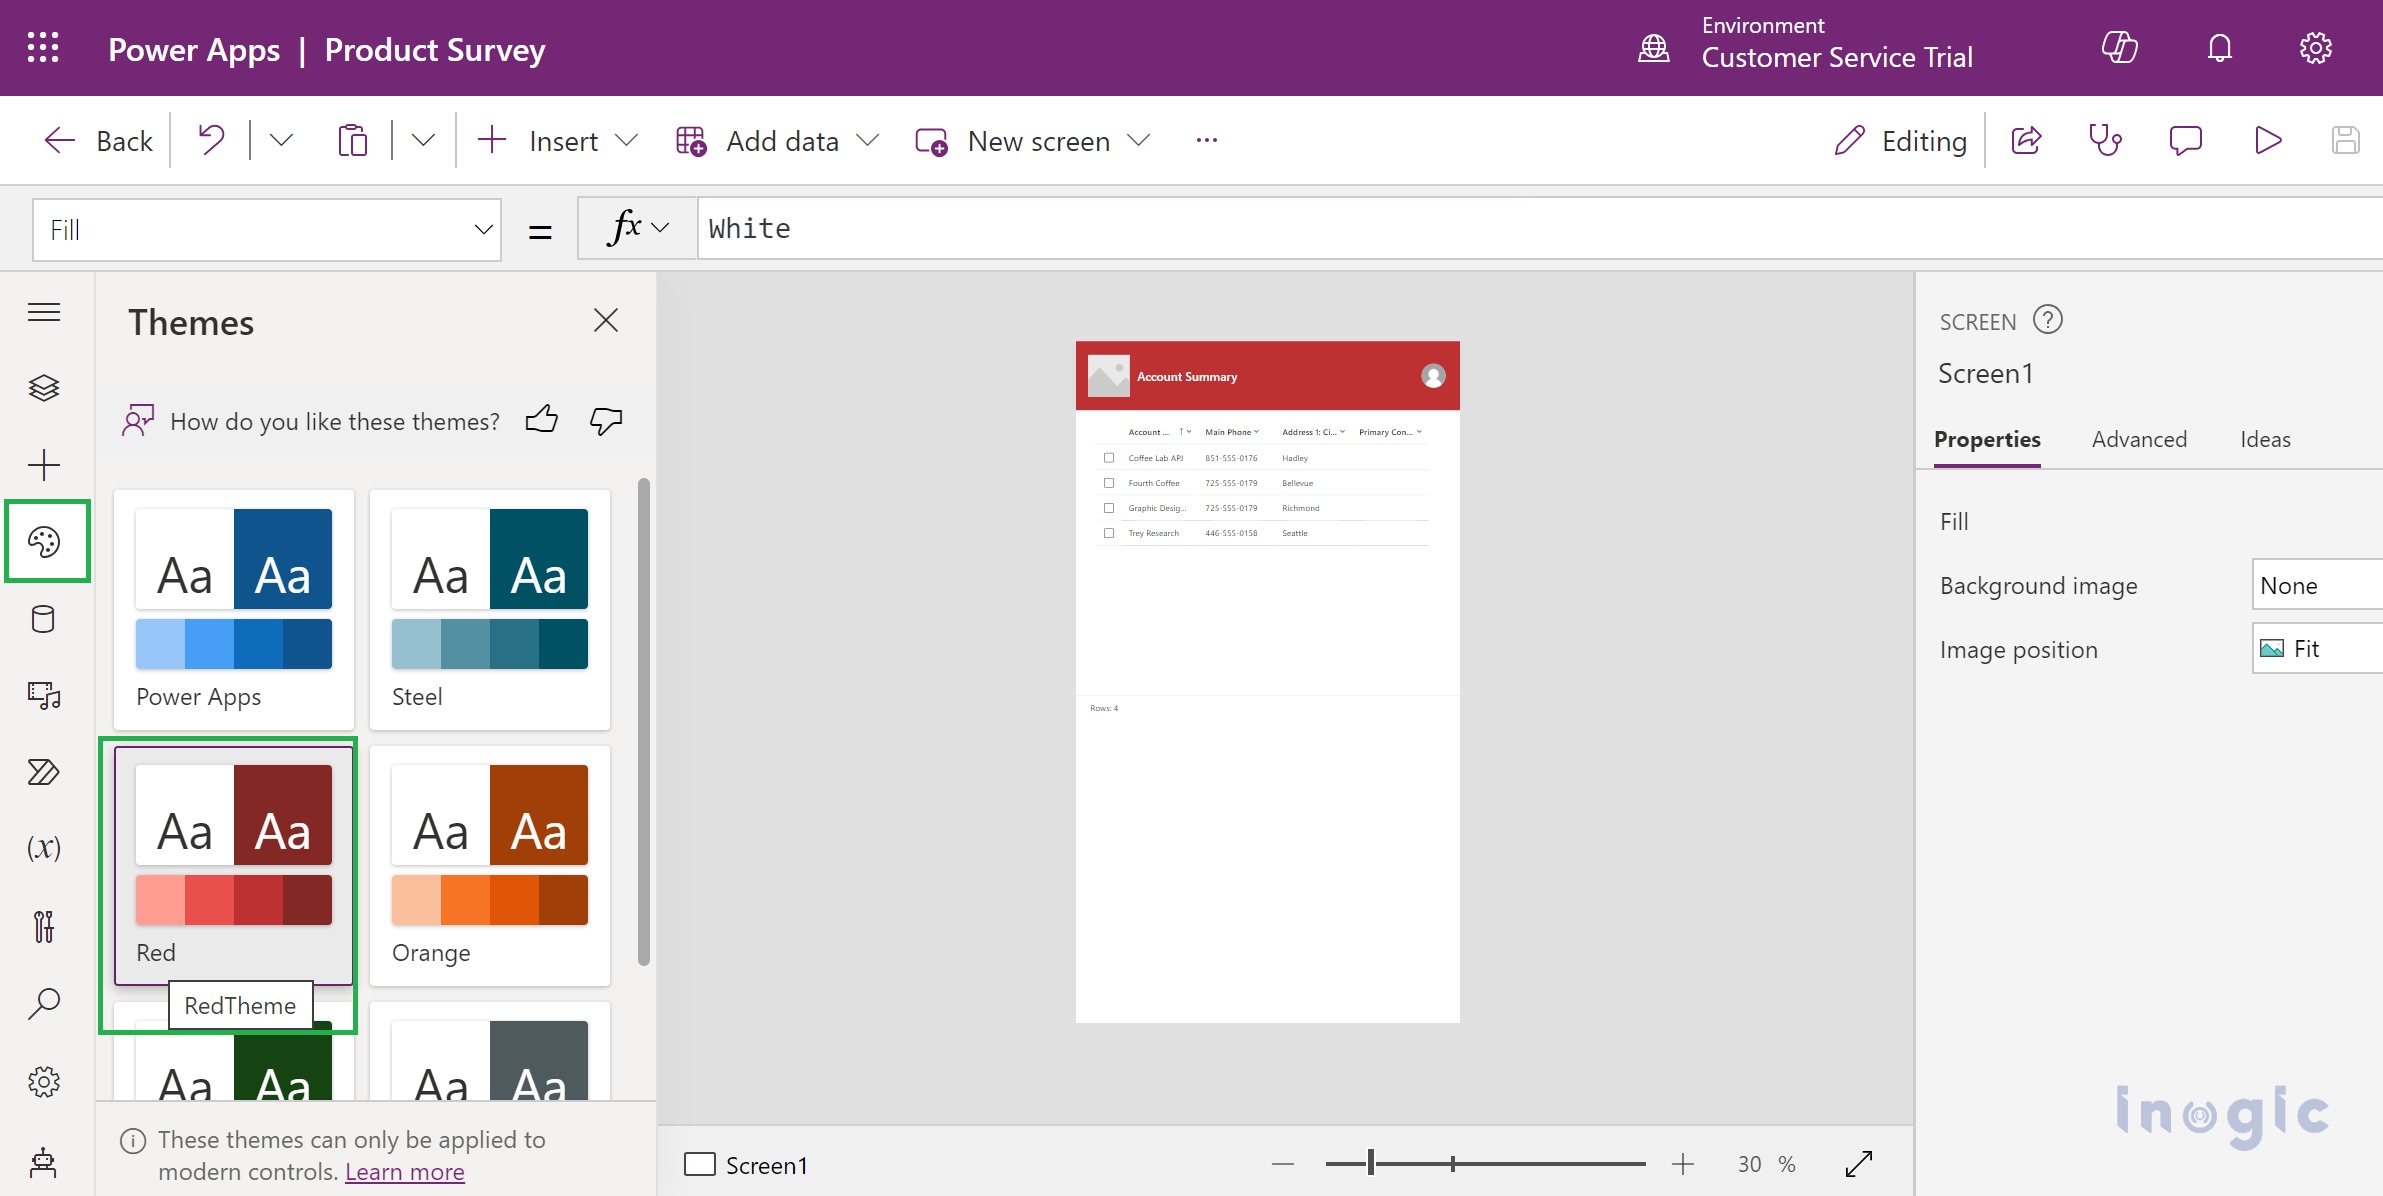Image resolution: width=2383 pixels, height=1196 pixels.
Task: Switch to the Advanced tab in properties
Action: coord(2138,439)
